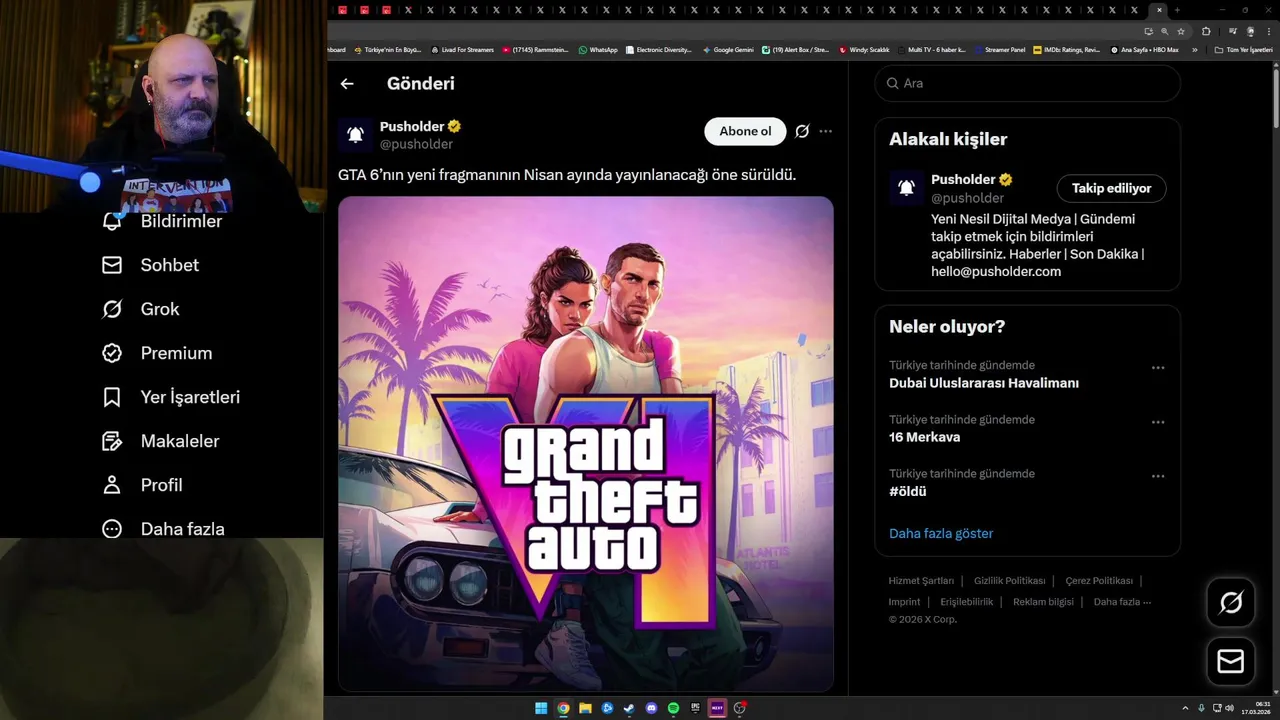Open File Explorer from the taskbar
Screen dimensions: 1280x720
[585, 708]
